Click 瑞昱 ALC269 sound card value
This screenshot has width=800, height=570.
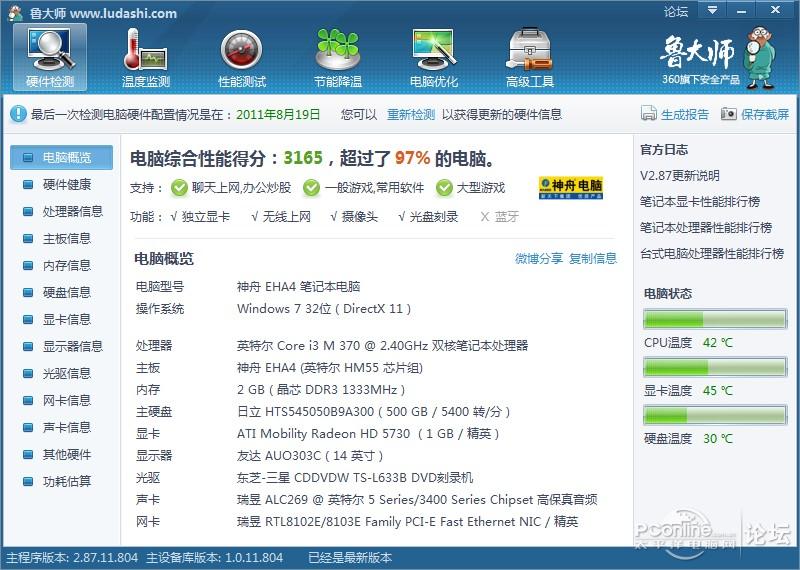click(417, 500)
